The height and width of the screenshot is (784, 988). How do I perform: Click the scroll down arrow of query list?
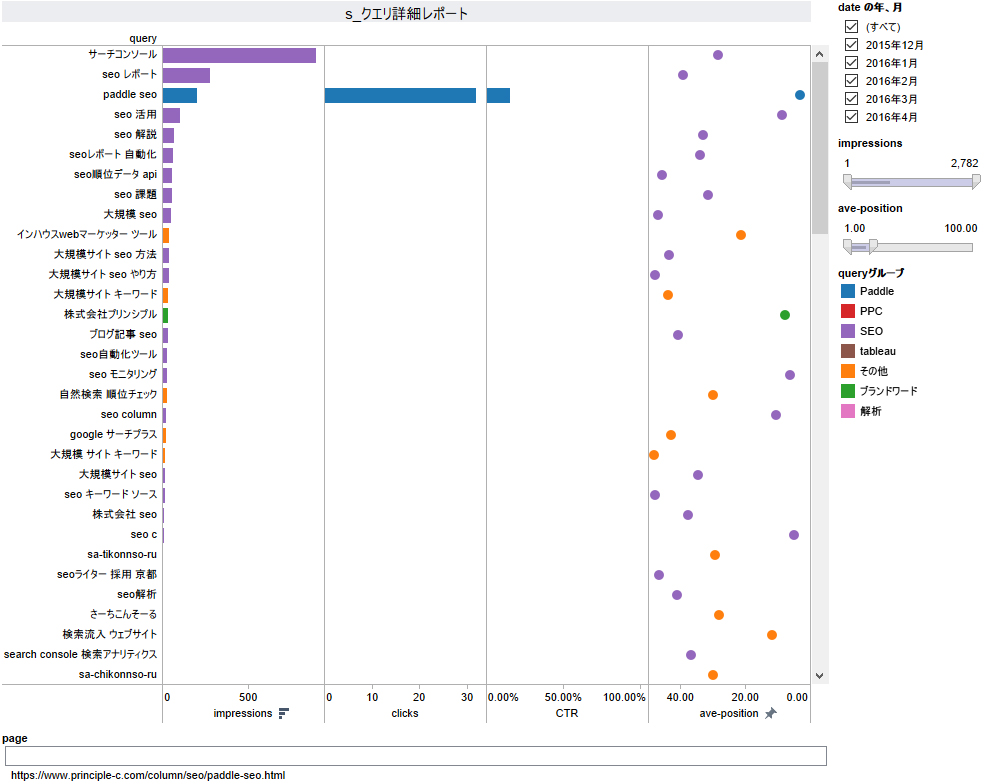tap(820, 676)
